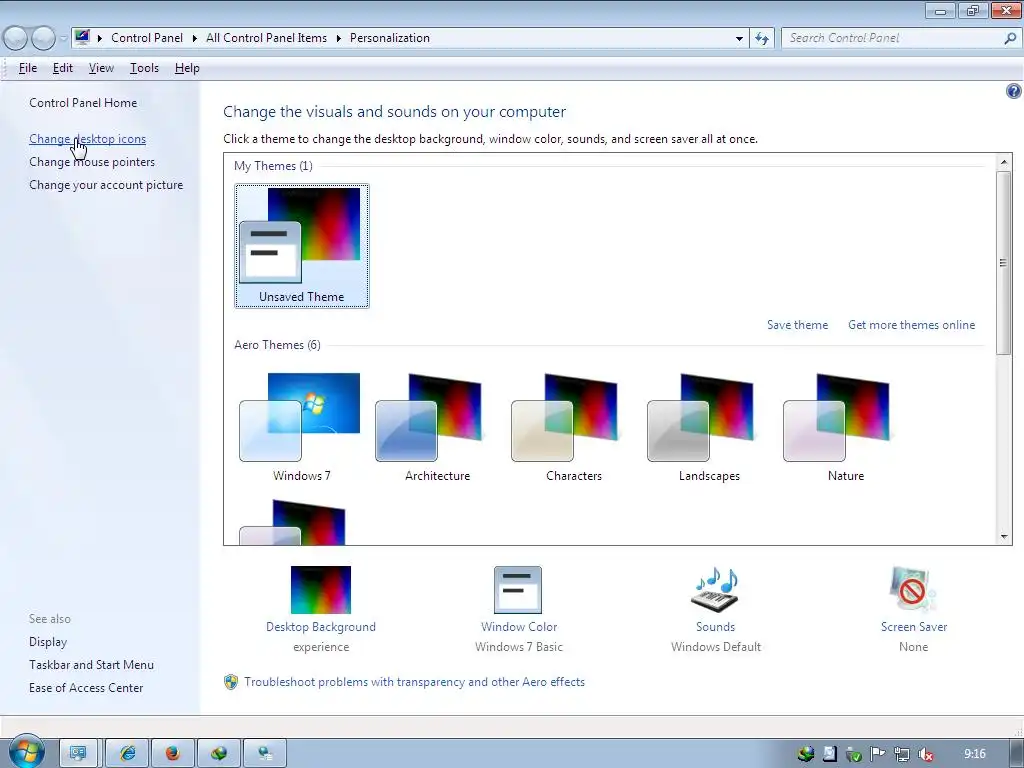The image size is (1024, 768).
Task: Open the File menu
Action: click(27, 68)
